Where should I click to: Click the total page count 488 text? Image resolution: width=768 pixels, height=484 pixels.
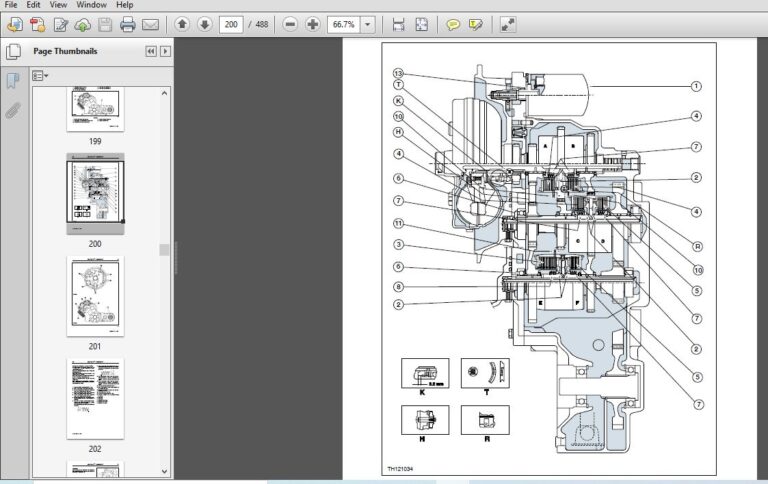(x=262, y=24)
